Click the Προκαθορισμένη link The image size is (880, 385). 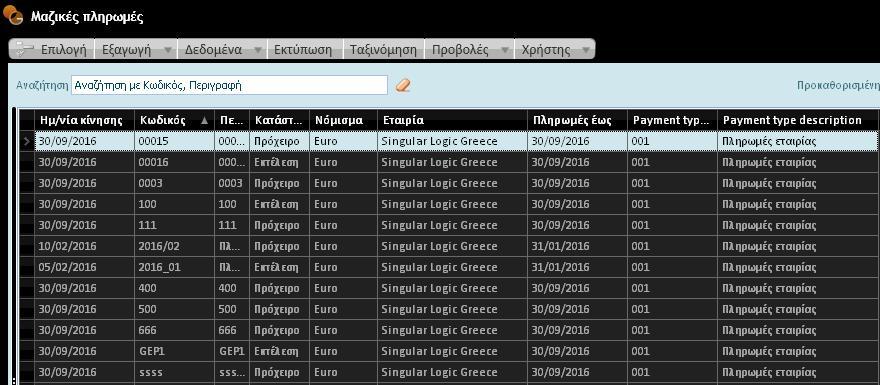[838, 85]
